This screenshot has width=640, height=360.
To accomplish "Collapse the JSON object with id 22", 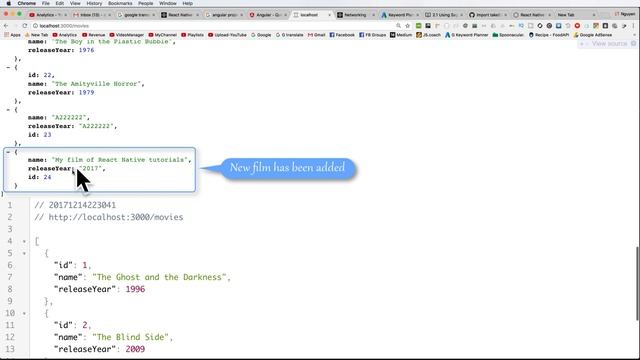I will [x=8, y=67].
